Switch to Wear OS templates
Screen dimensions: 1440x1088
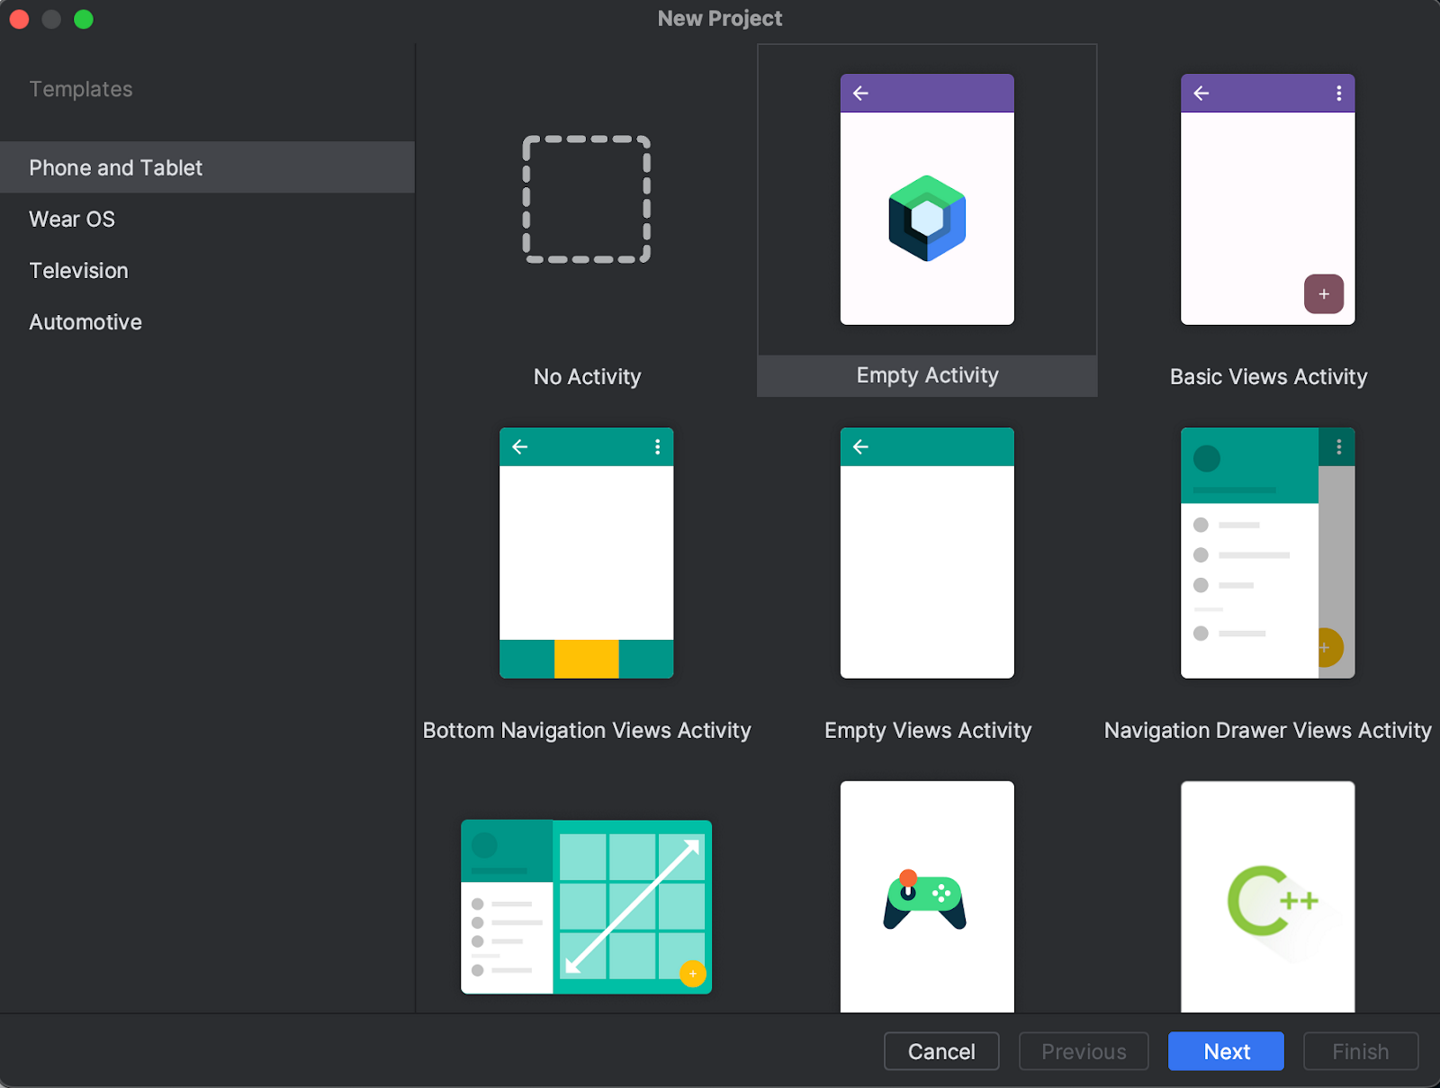point(71,219)
